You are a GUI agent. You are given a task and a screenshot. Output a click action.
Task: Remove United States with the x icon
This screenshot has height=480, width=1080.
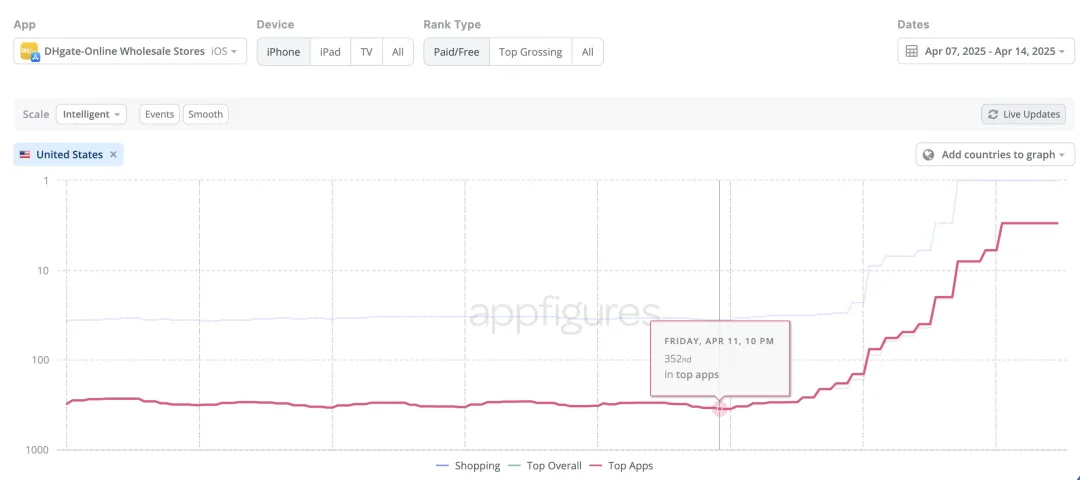click(x=113, y=155)
